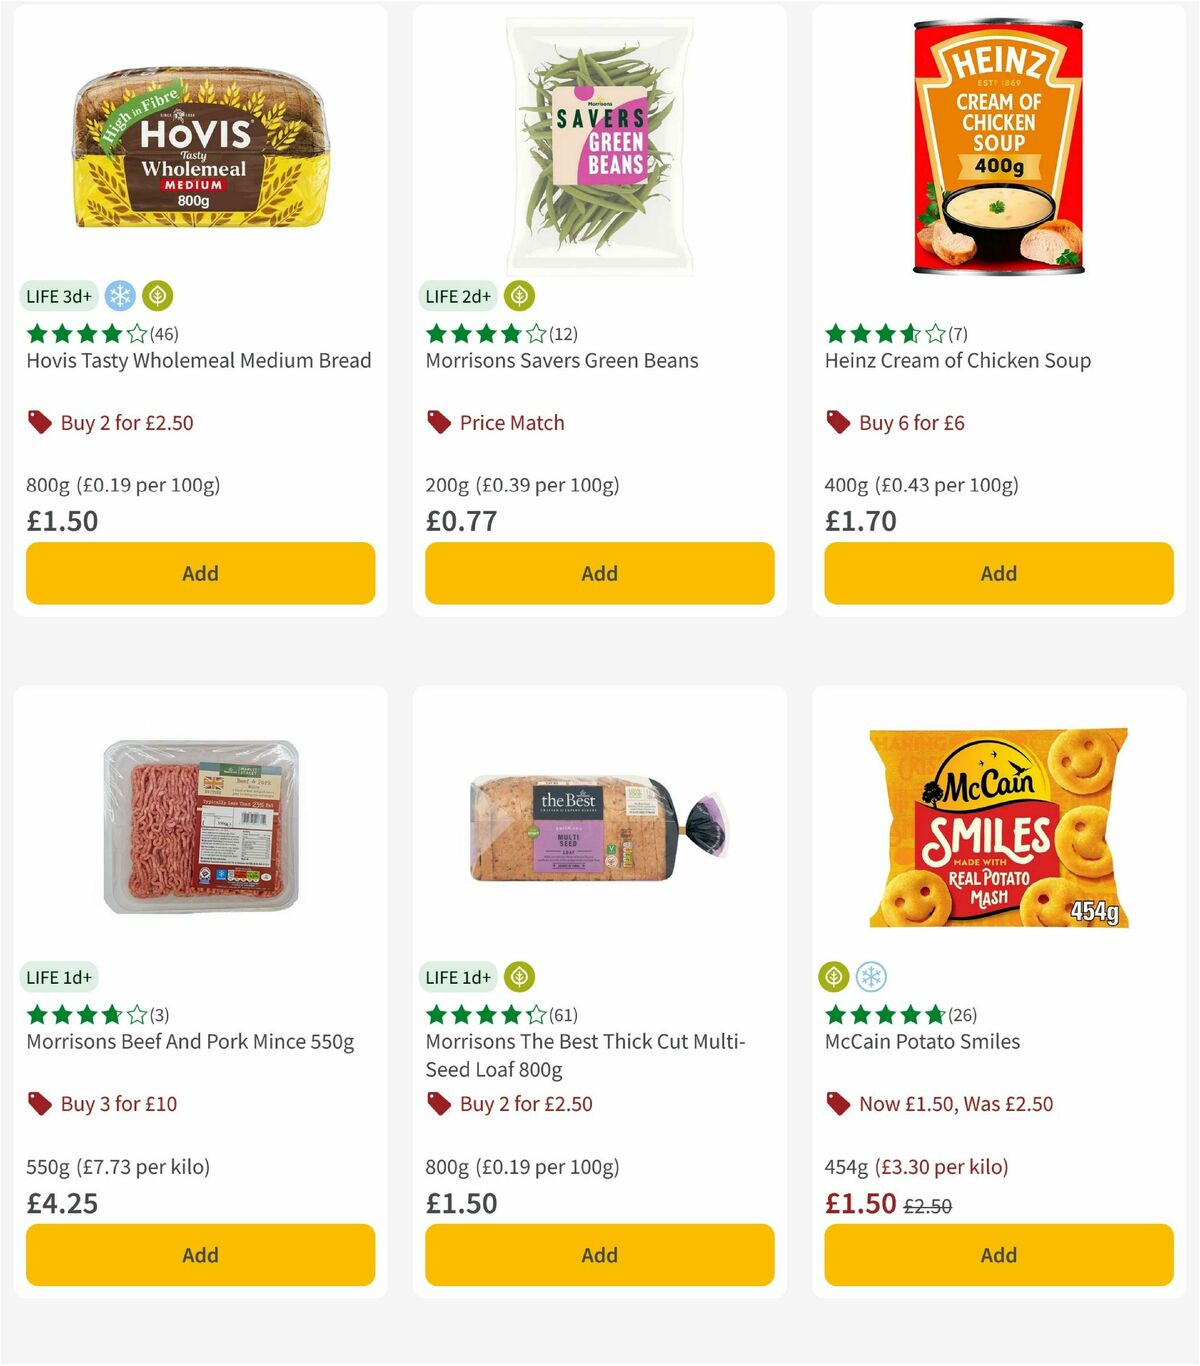Toggle the LIFE 2d+ badge on Green Beans

pos(458,296)
